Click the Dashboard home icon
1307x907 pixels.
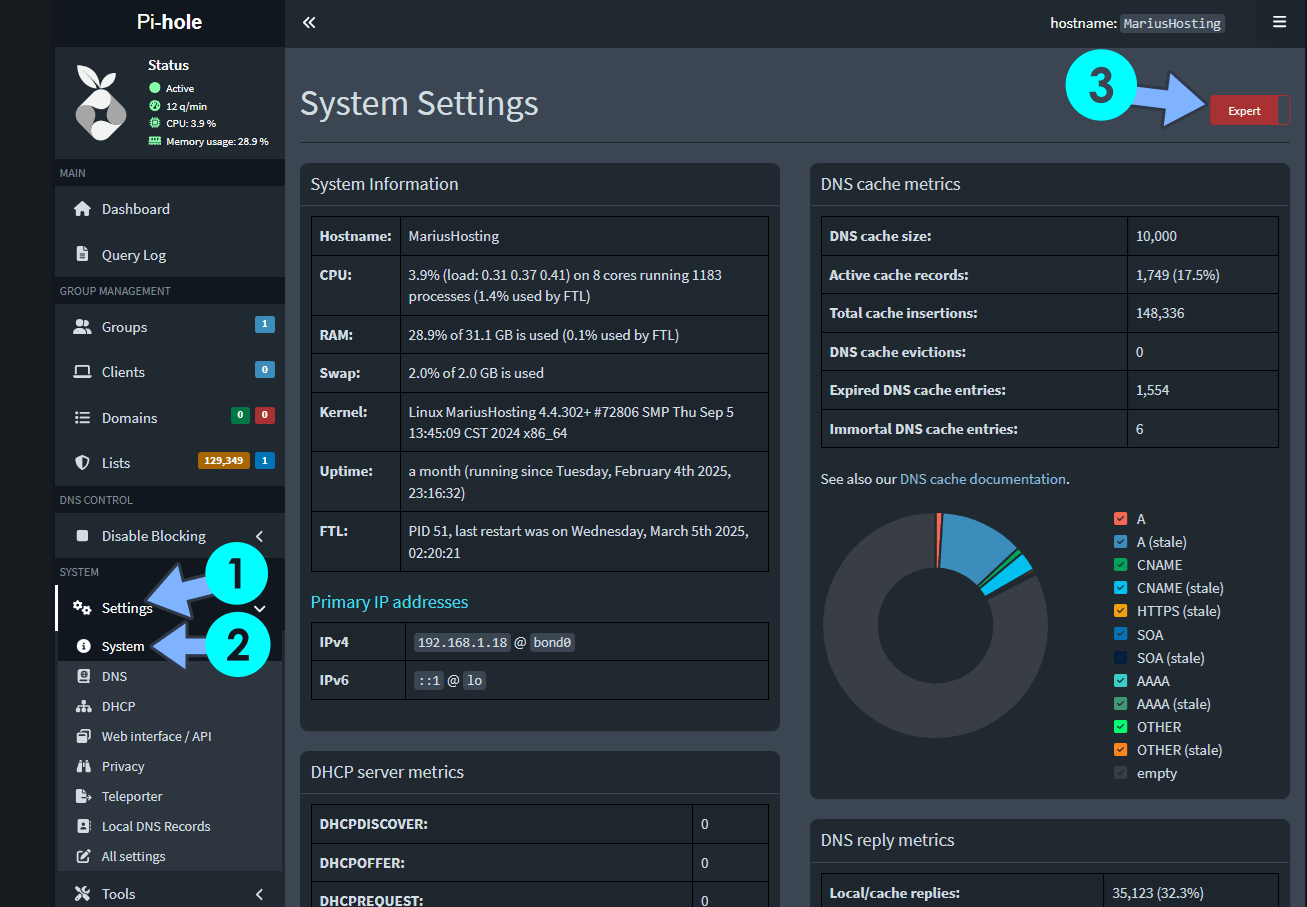[83, 209]
